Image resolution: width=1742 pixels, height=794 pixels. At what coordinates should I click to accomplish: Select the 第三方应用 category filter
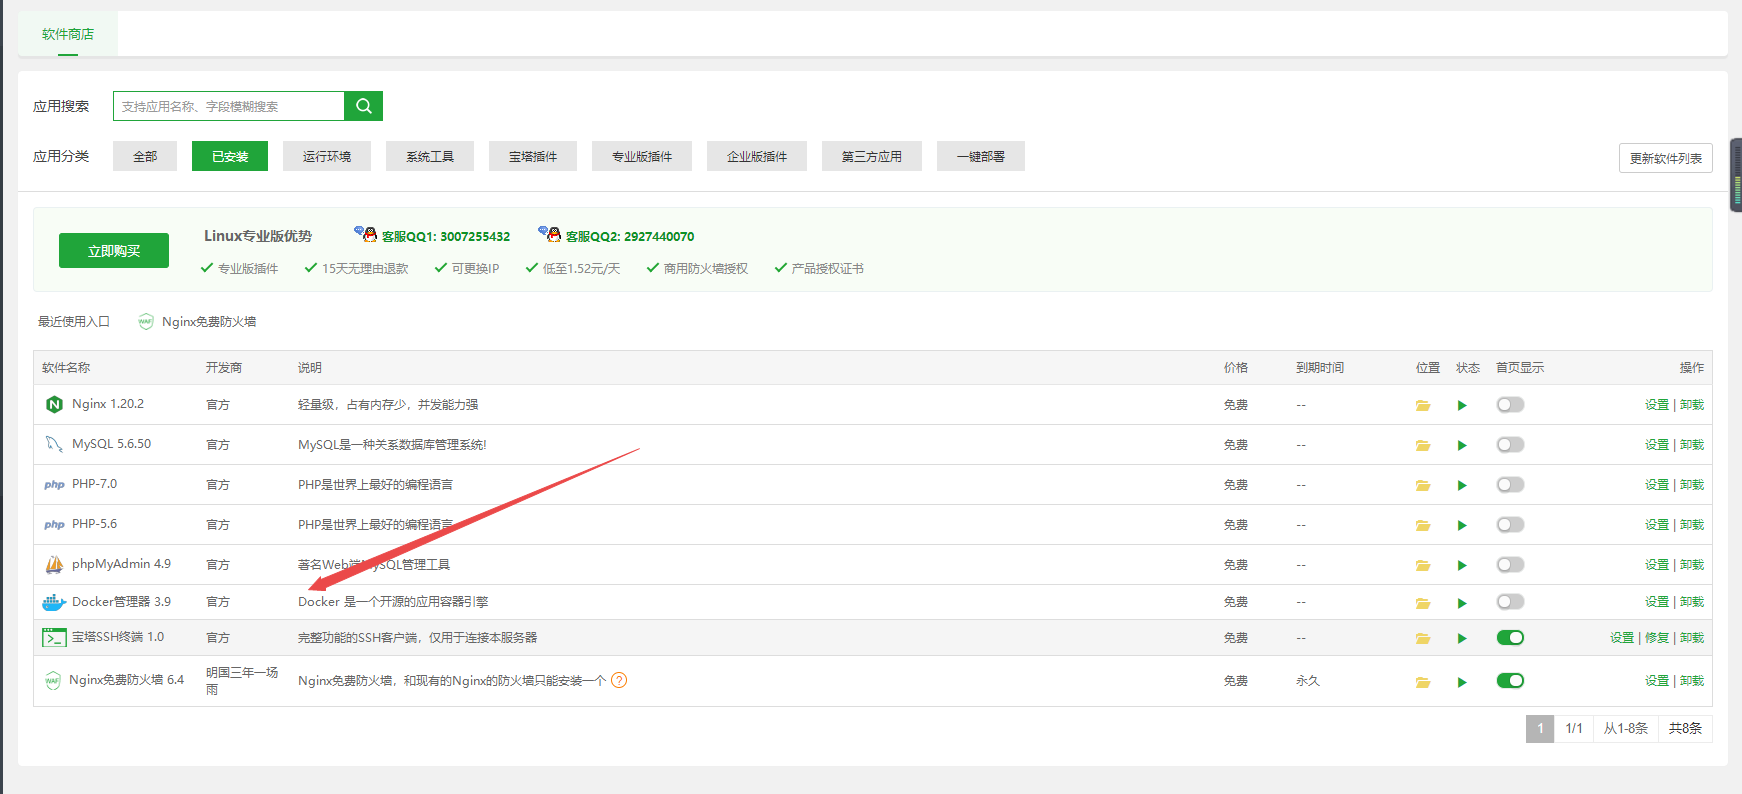[872, 156]
